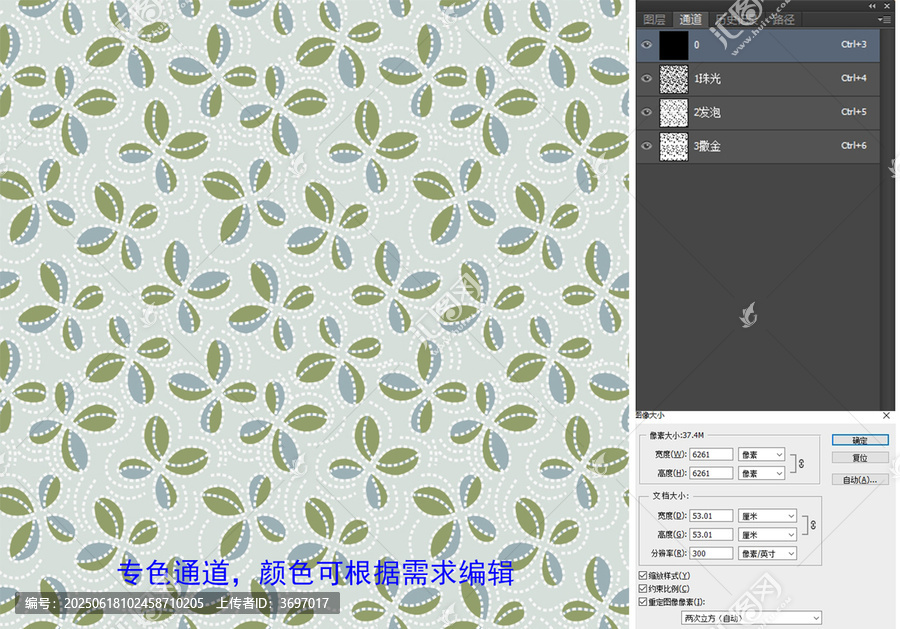Click the 编号 upload ID caption bar
The width and height of the screenshot is (900, 629).
177,603
